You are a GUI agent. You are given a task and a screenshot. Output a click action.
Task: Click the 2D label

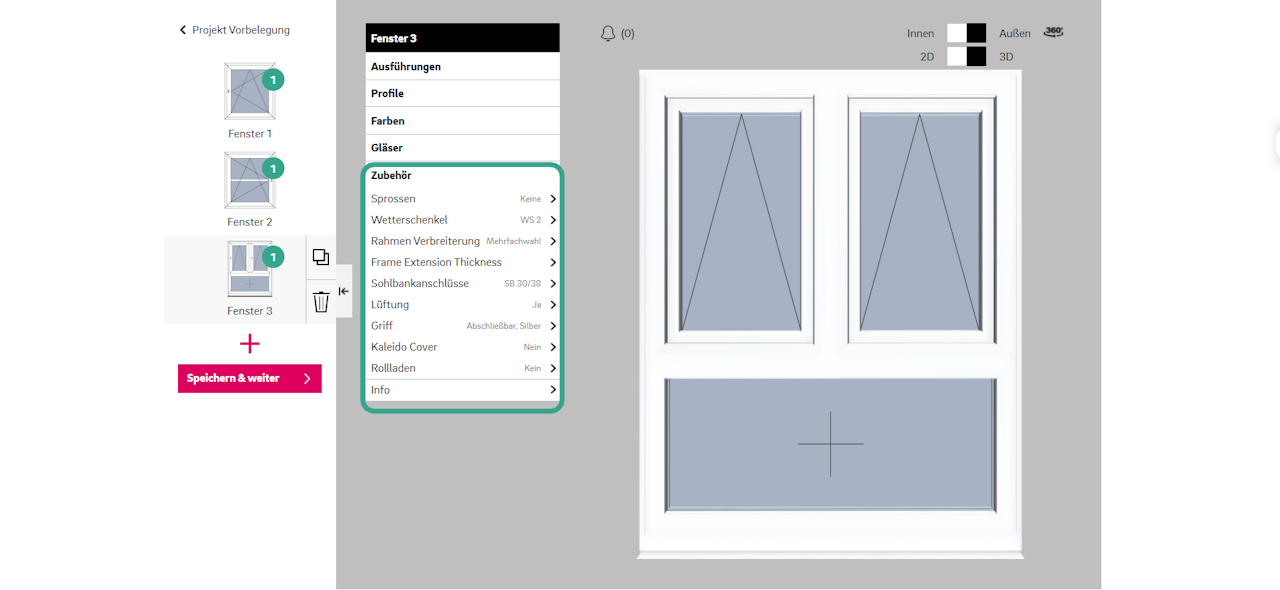click(x=927, y=57)
